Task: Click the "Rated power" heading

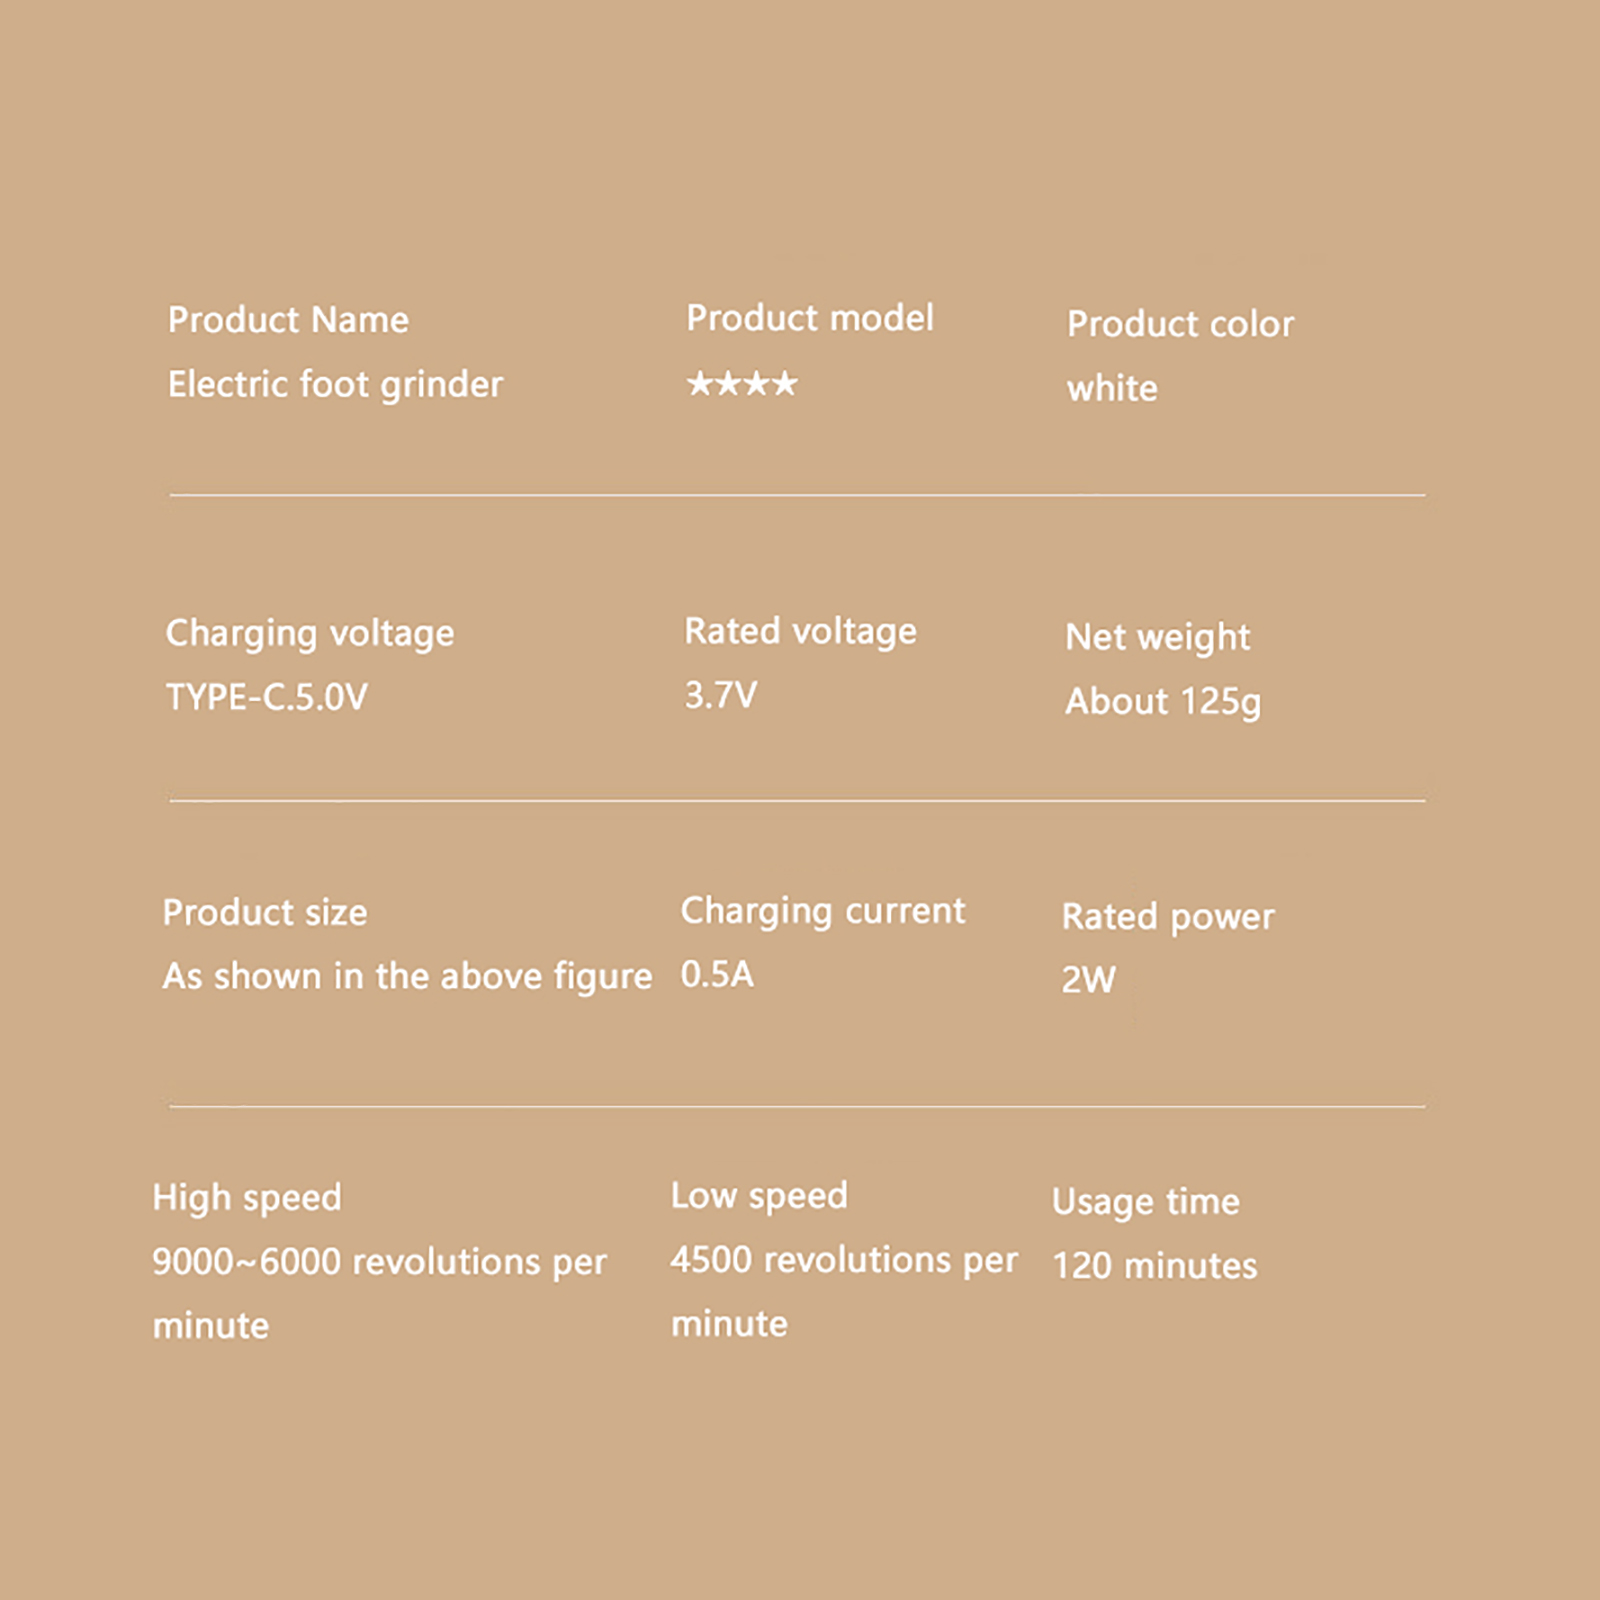Action: [1168, 917]
